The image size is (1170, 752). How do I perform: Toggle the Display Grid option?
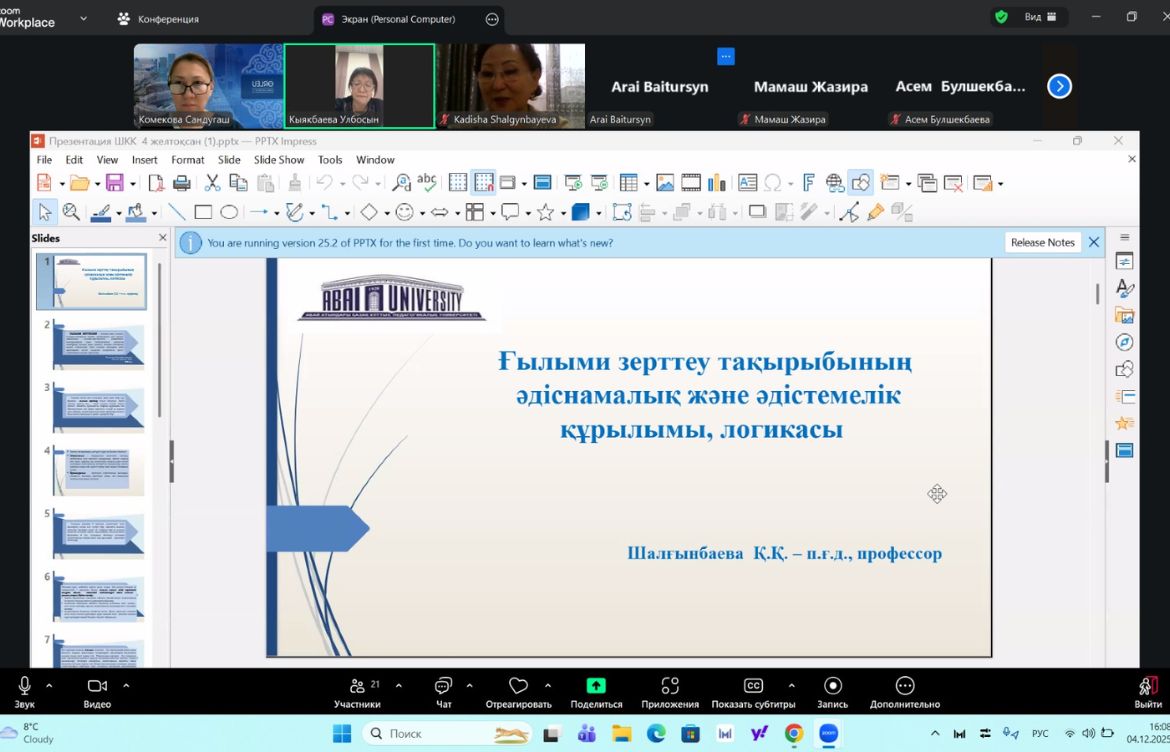point(458,183)
